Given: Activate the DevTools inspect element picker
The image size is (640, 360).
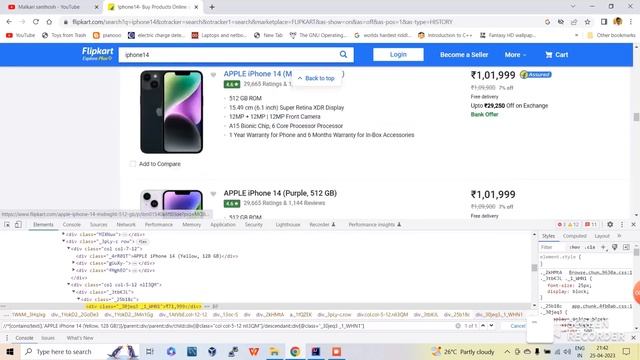Looking at the screenshot, I should click(7, 224).
